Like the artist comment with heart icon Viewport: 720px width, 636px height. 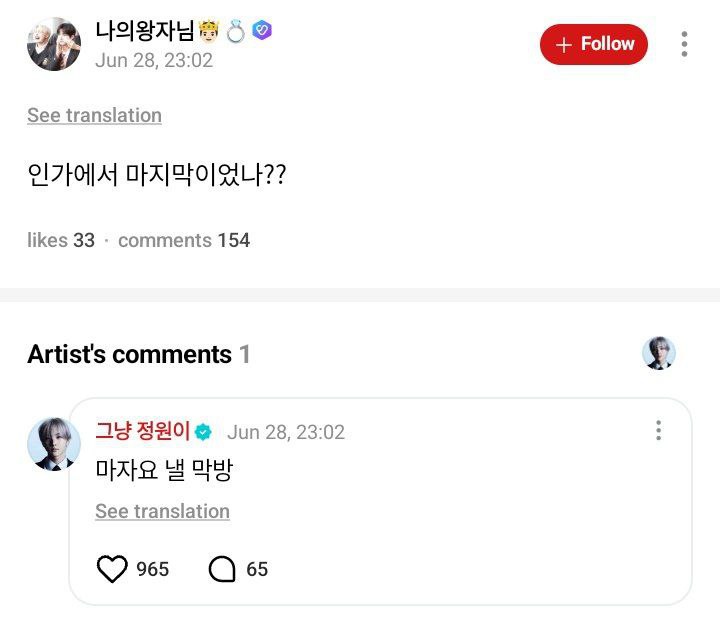tap(112, 569)
